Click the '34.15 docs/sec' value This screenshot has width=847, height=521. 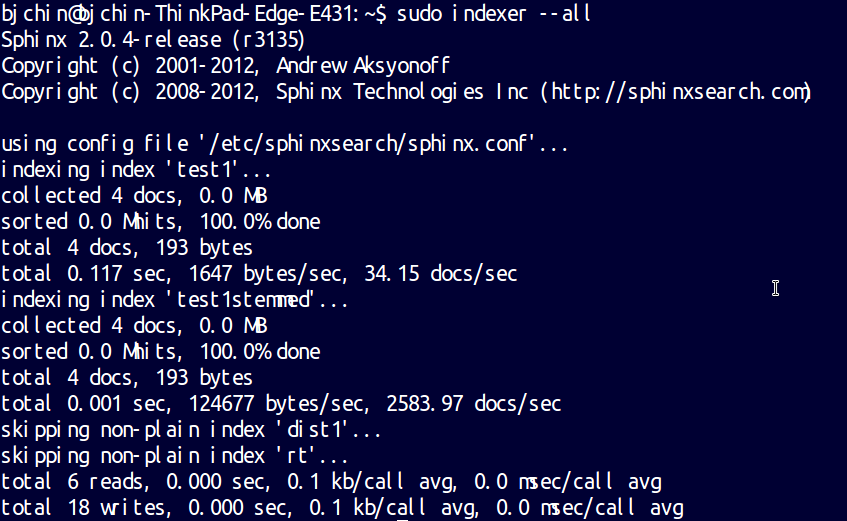(441, 273)
